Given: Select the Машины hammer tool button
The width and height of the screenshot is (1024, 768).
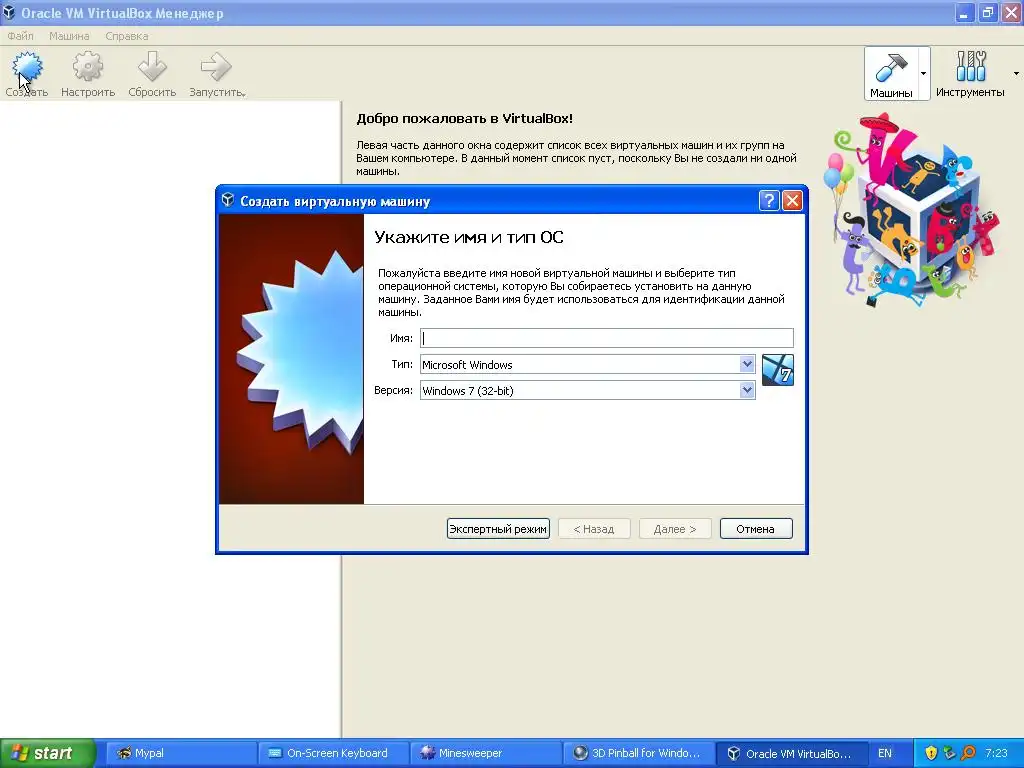Looking at the screenshot, I should tap(891, 73).
